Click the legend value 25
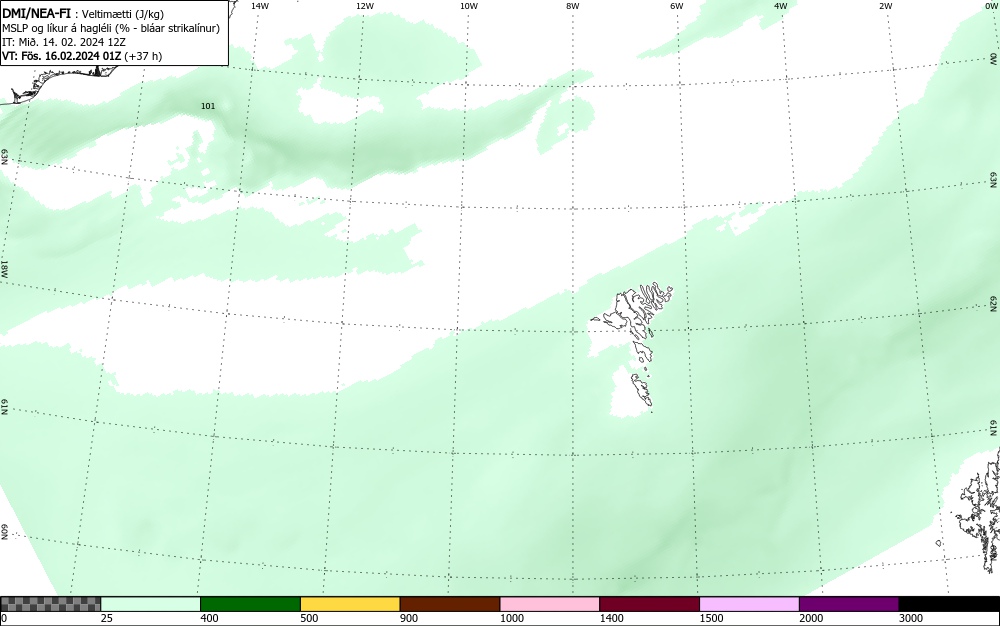1000x626 pixels. click(107, 618)
